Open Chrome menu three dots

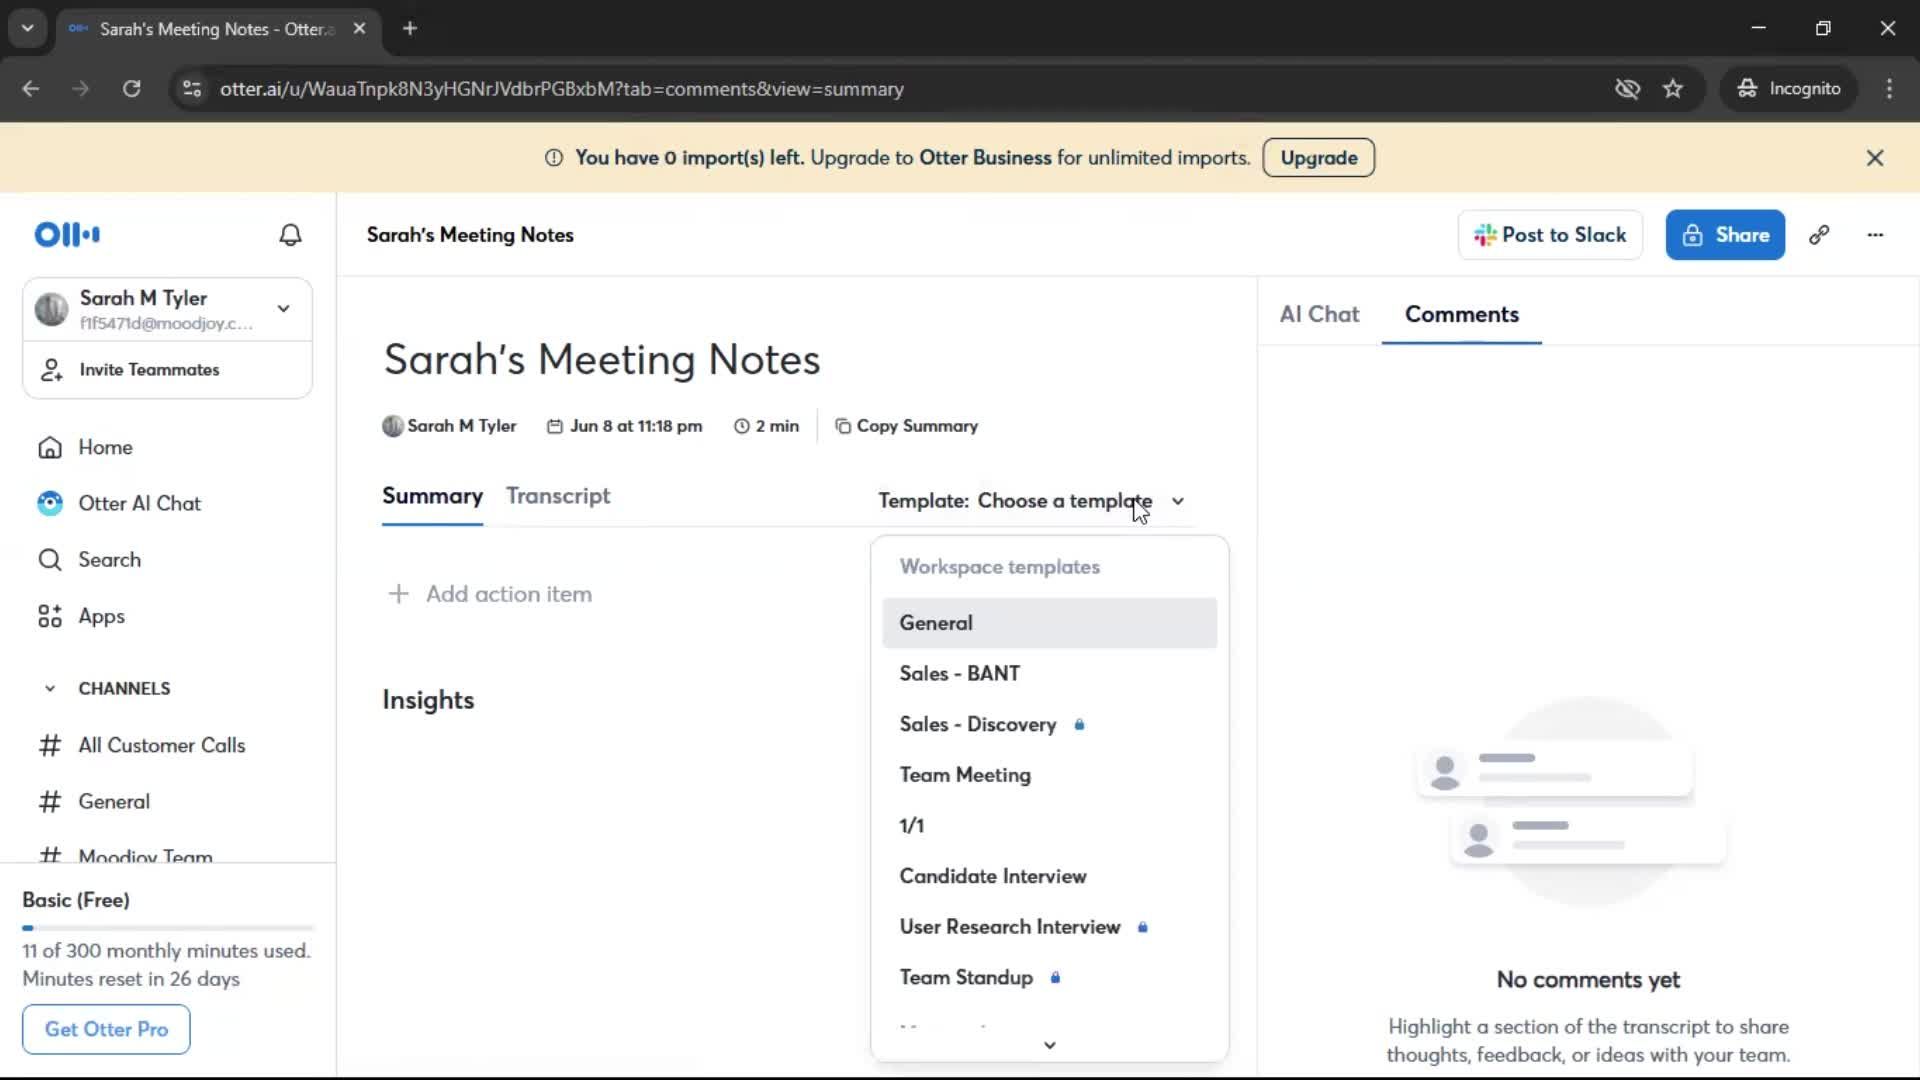pyautogui.click(x=1889, y=89)
